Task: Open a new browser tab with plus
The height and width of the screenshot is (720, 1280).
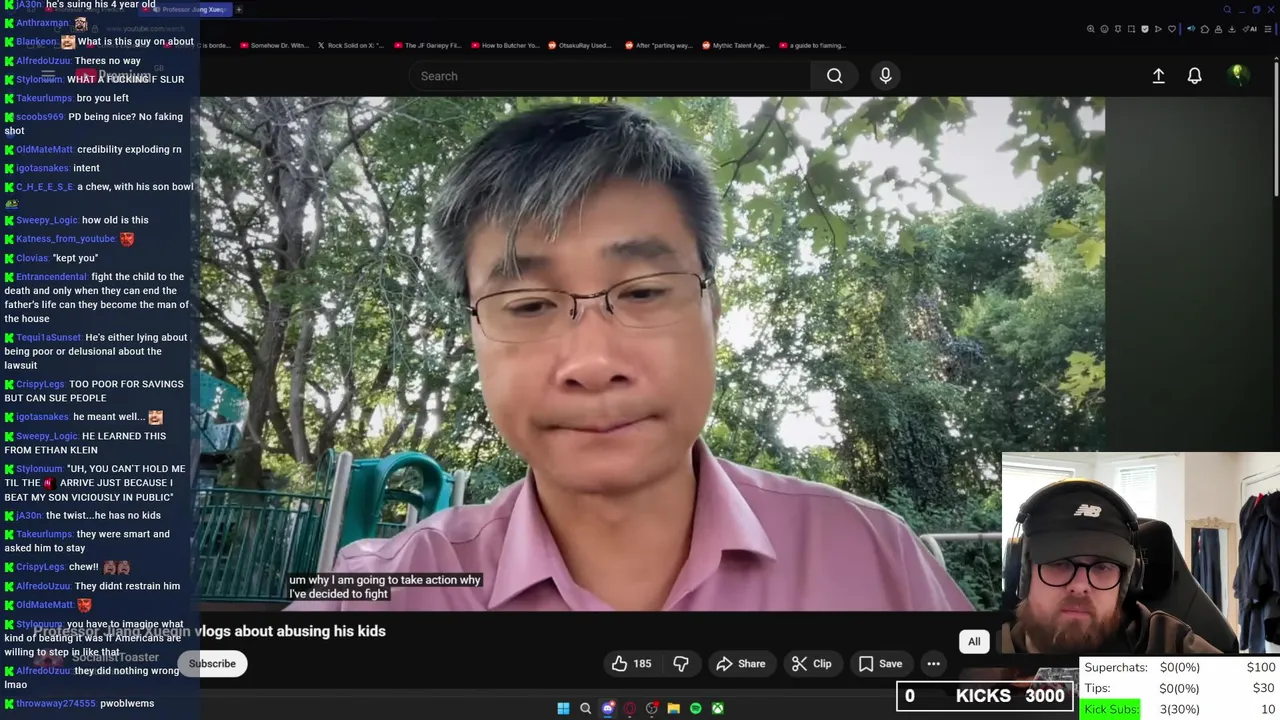Action: (239, 9)
